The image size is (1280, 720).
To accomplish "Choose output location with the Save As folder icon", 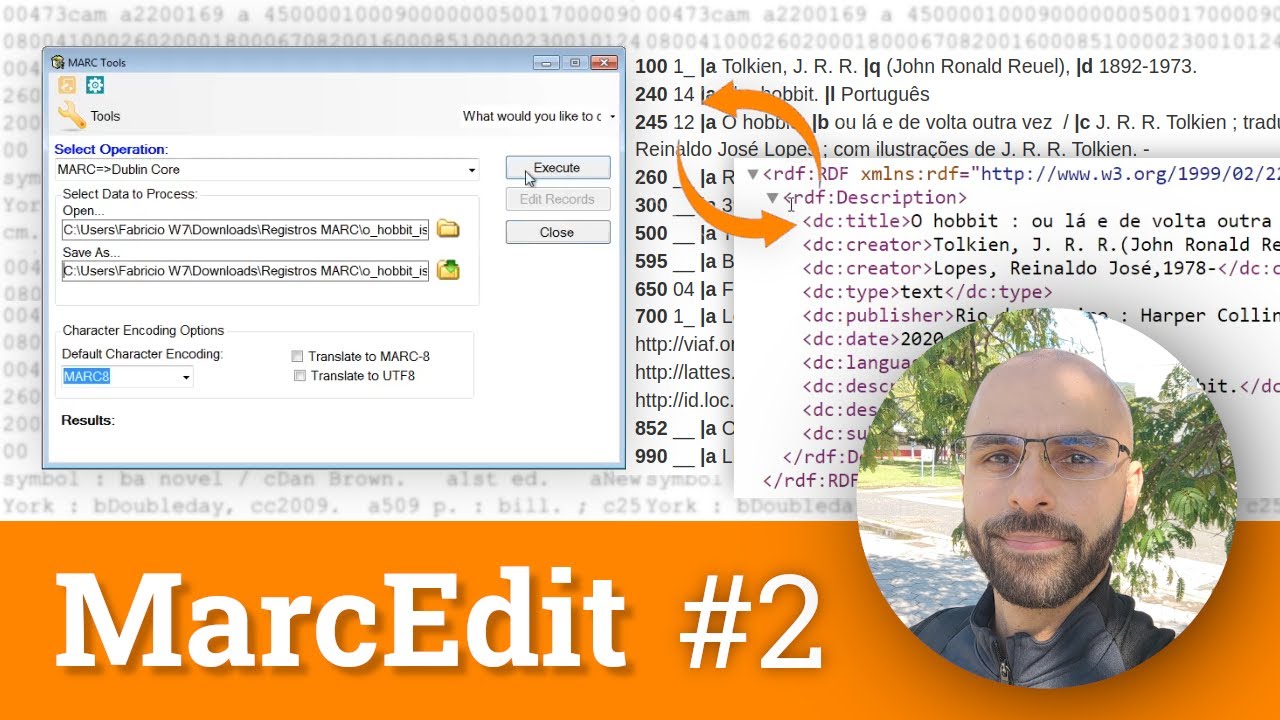I will 448,270.
